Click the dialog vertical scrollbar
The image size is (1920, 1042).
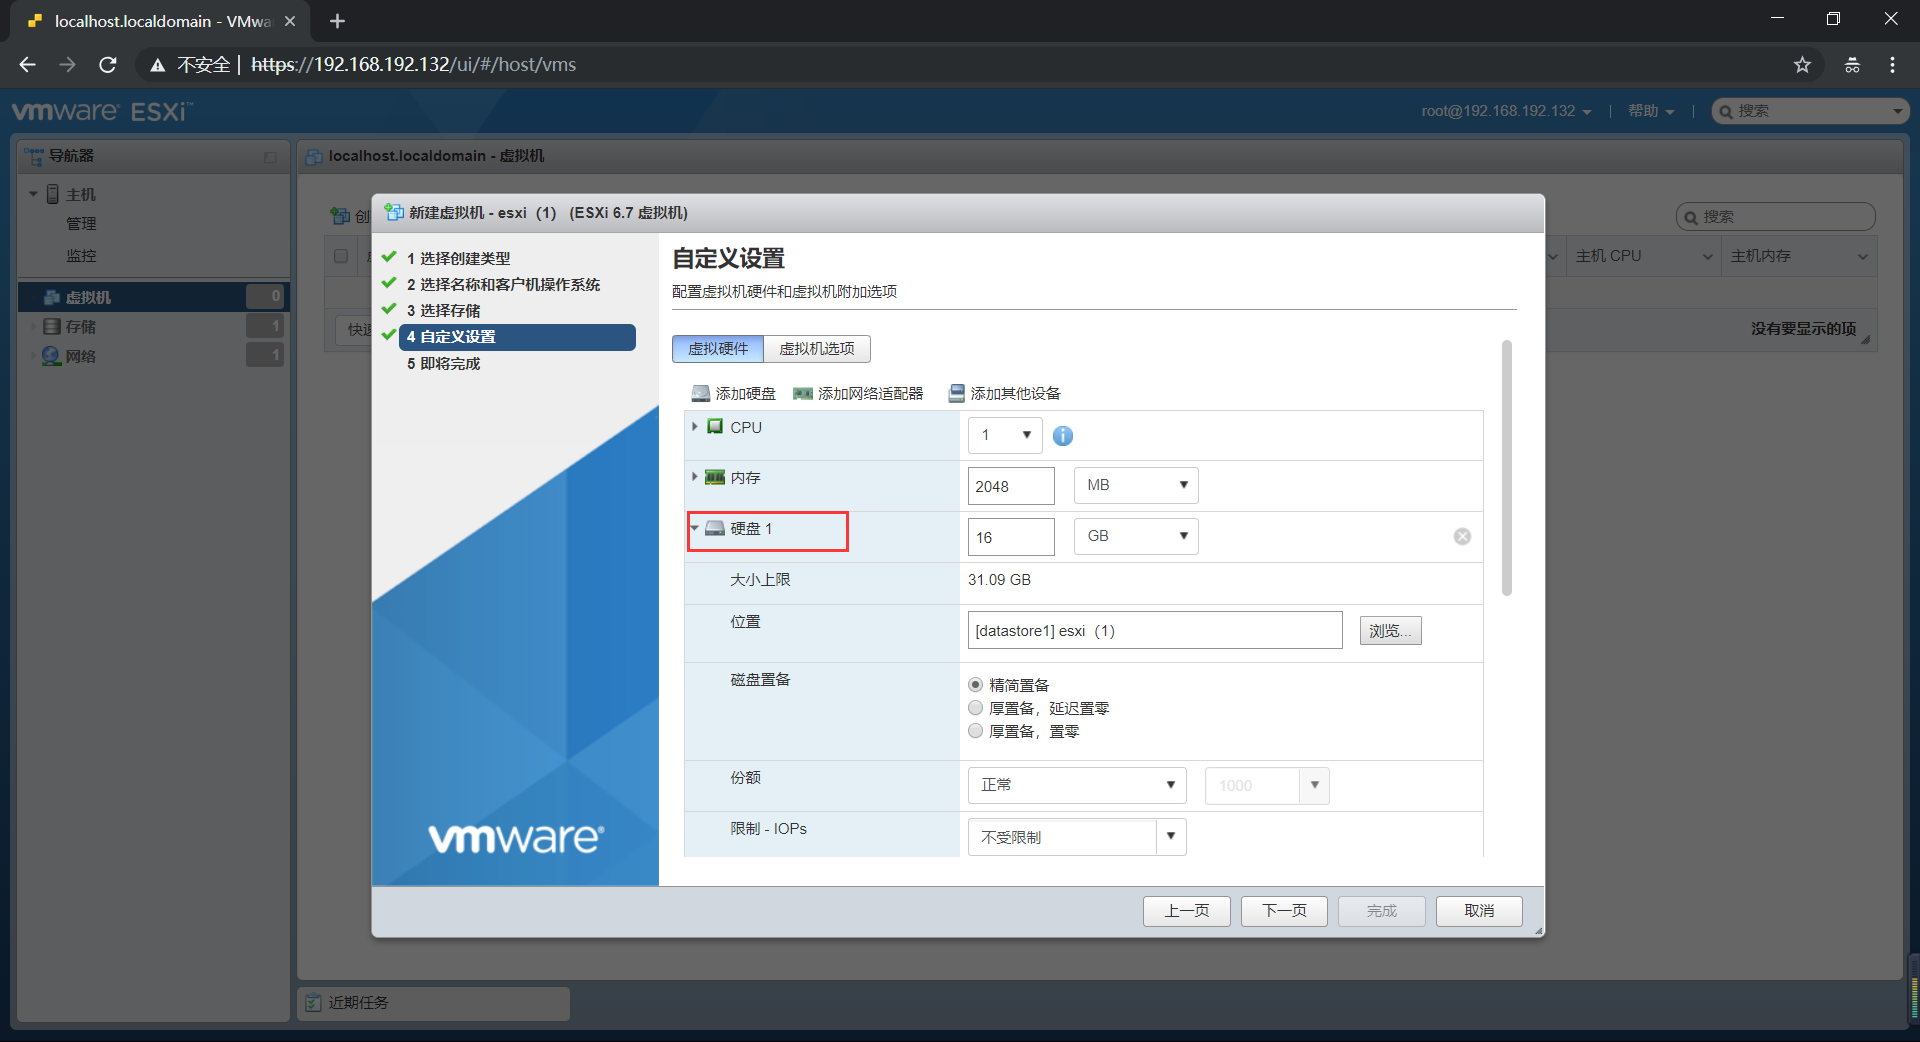click(x=1506, y=468)
